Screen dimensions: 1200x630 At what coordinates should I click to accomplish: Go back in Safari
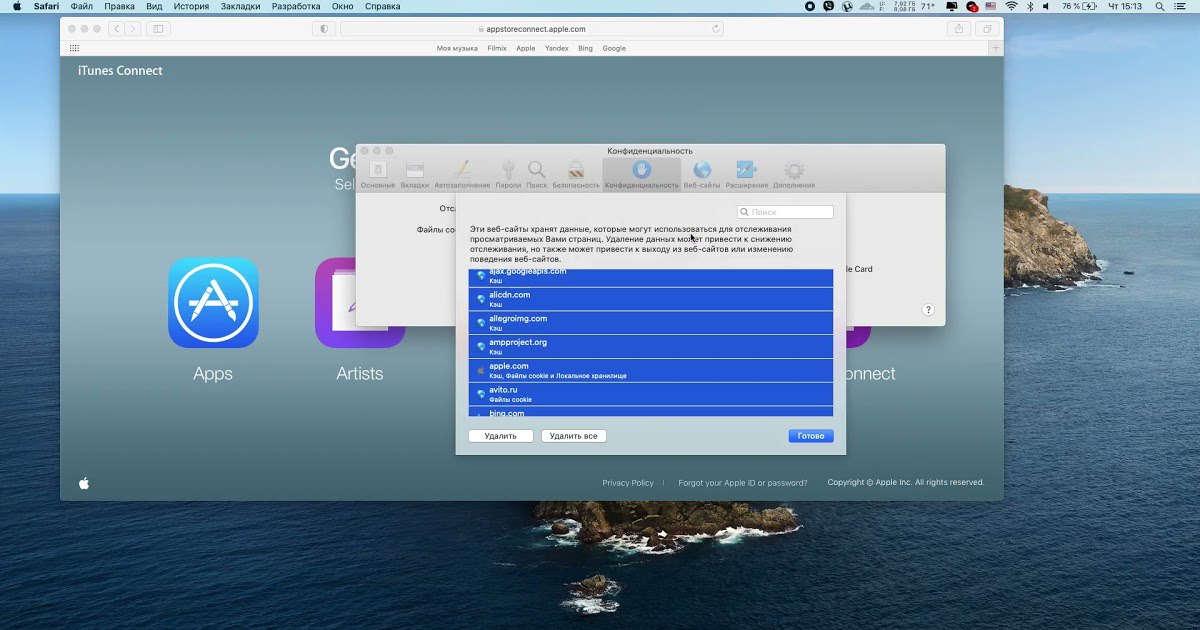[117, 29]
